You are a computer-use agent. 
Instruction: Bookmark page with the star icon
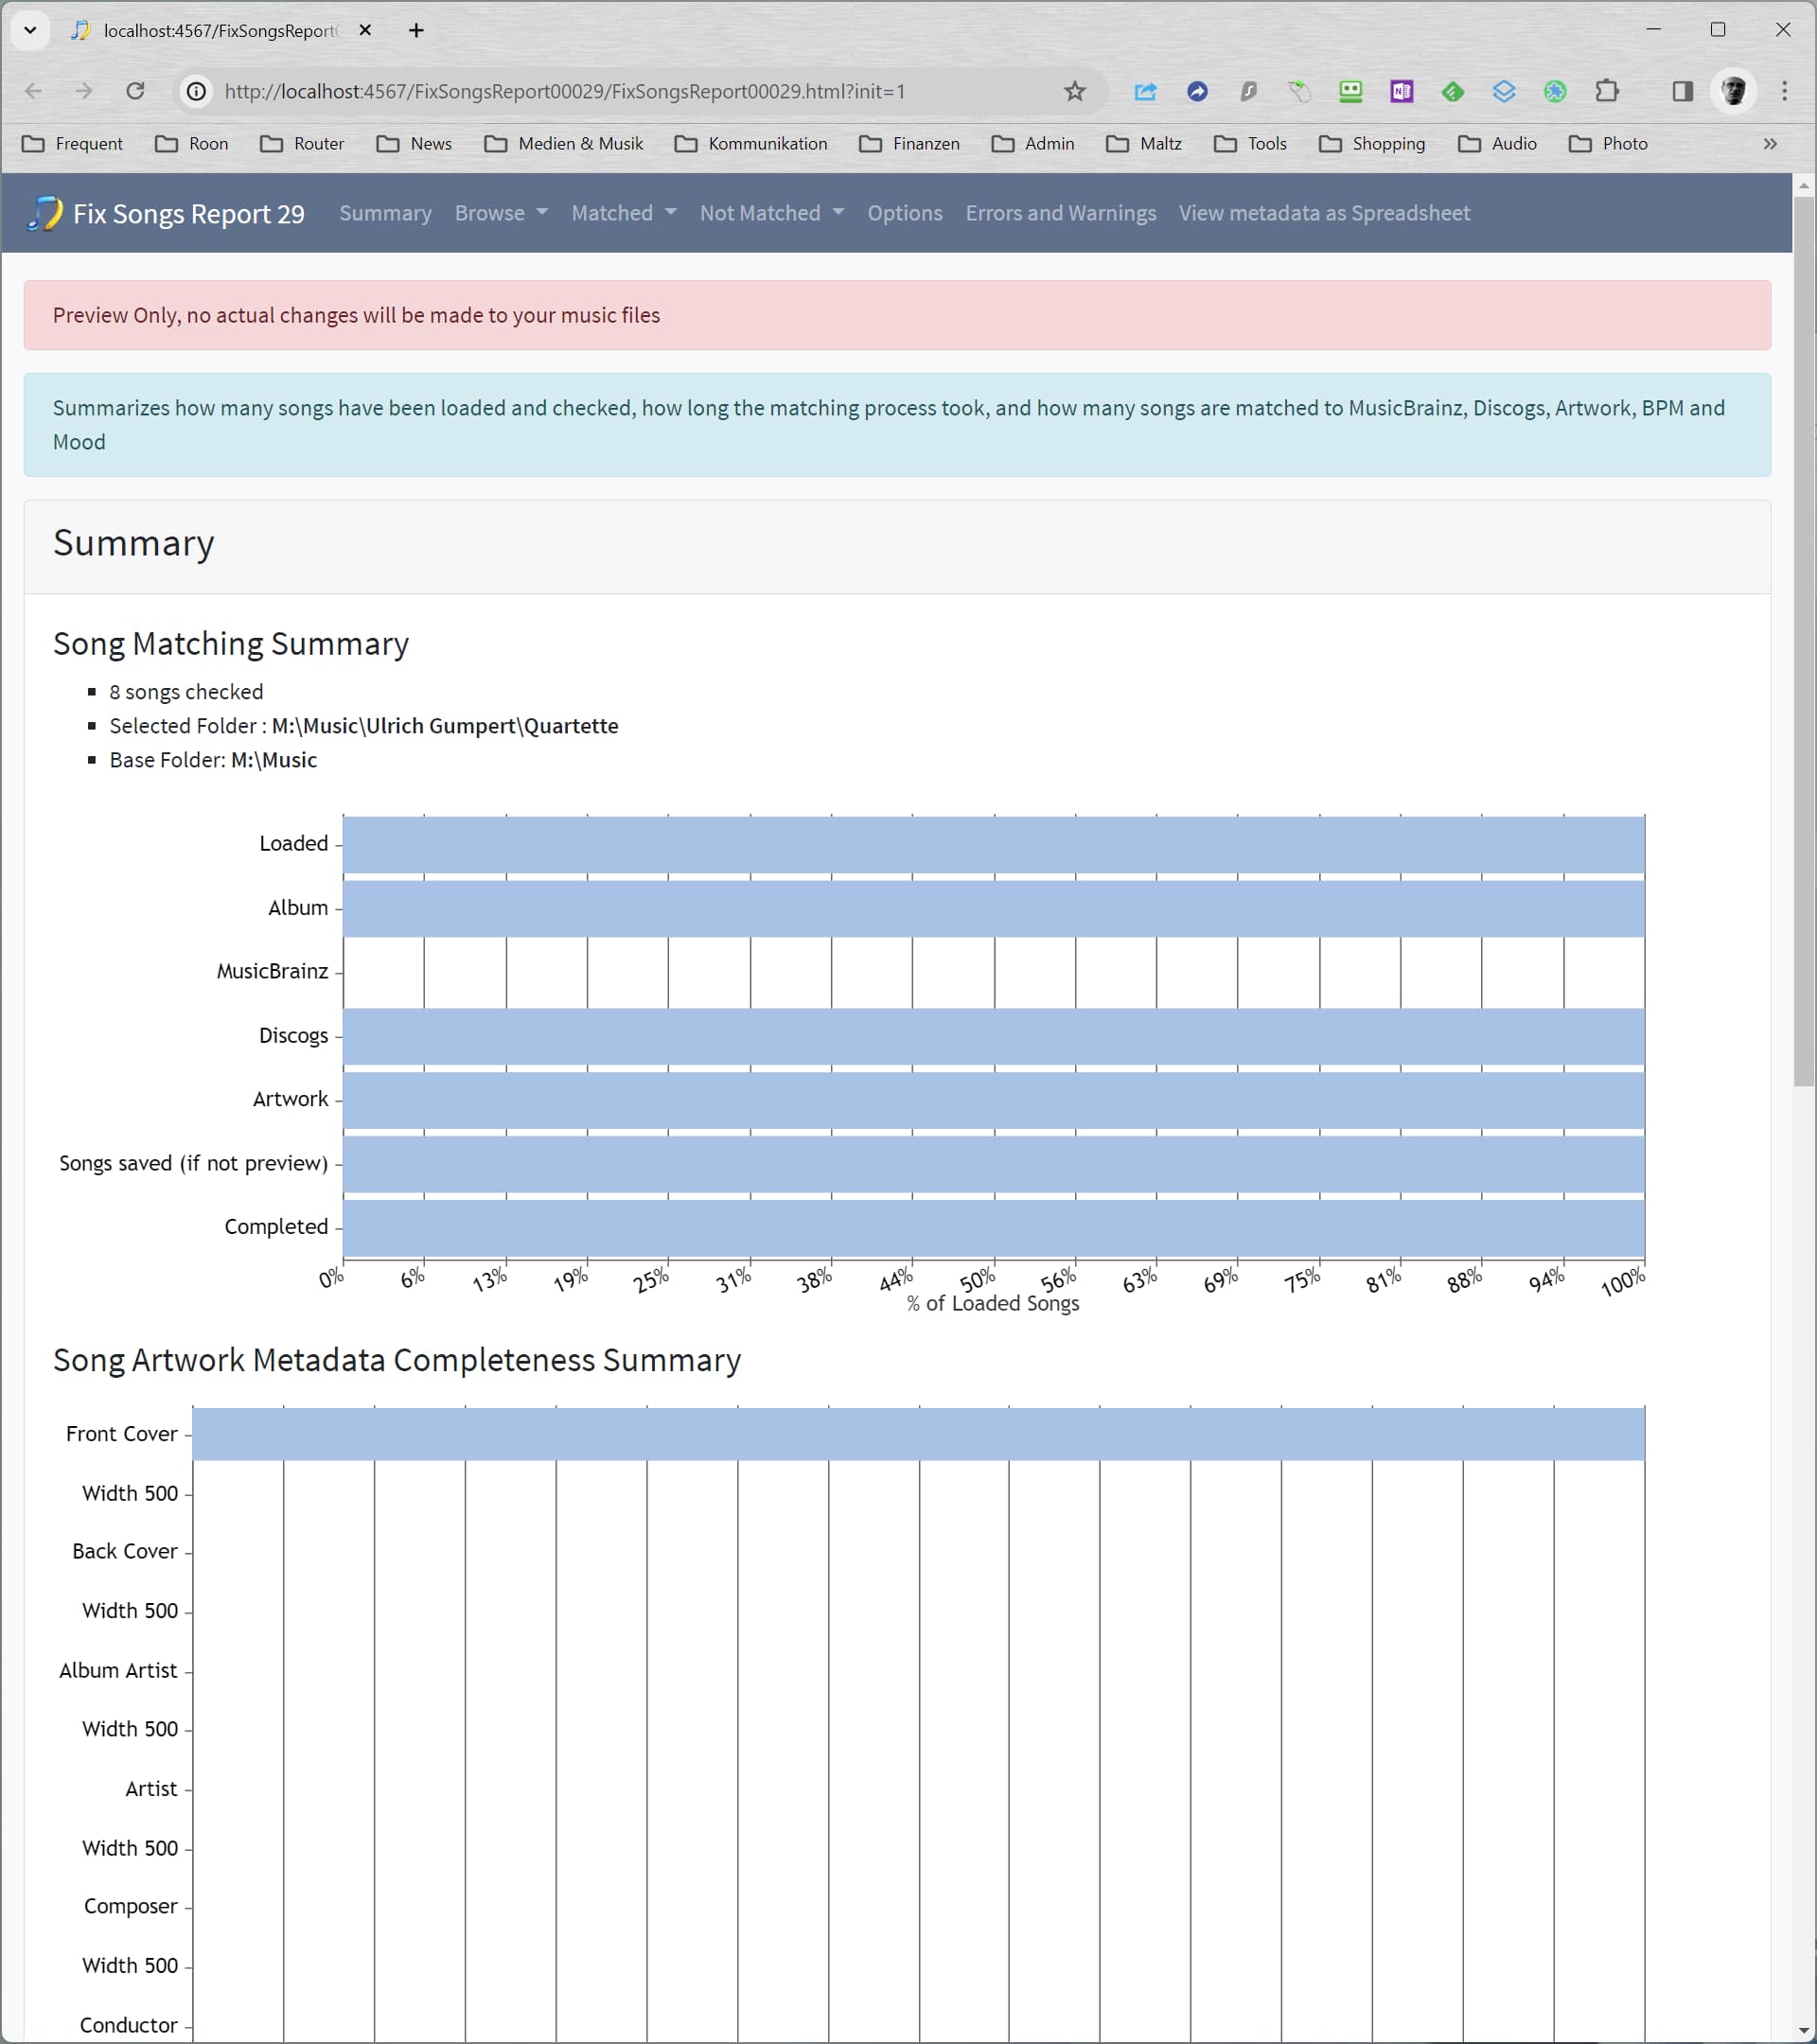pos(1074,91)
